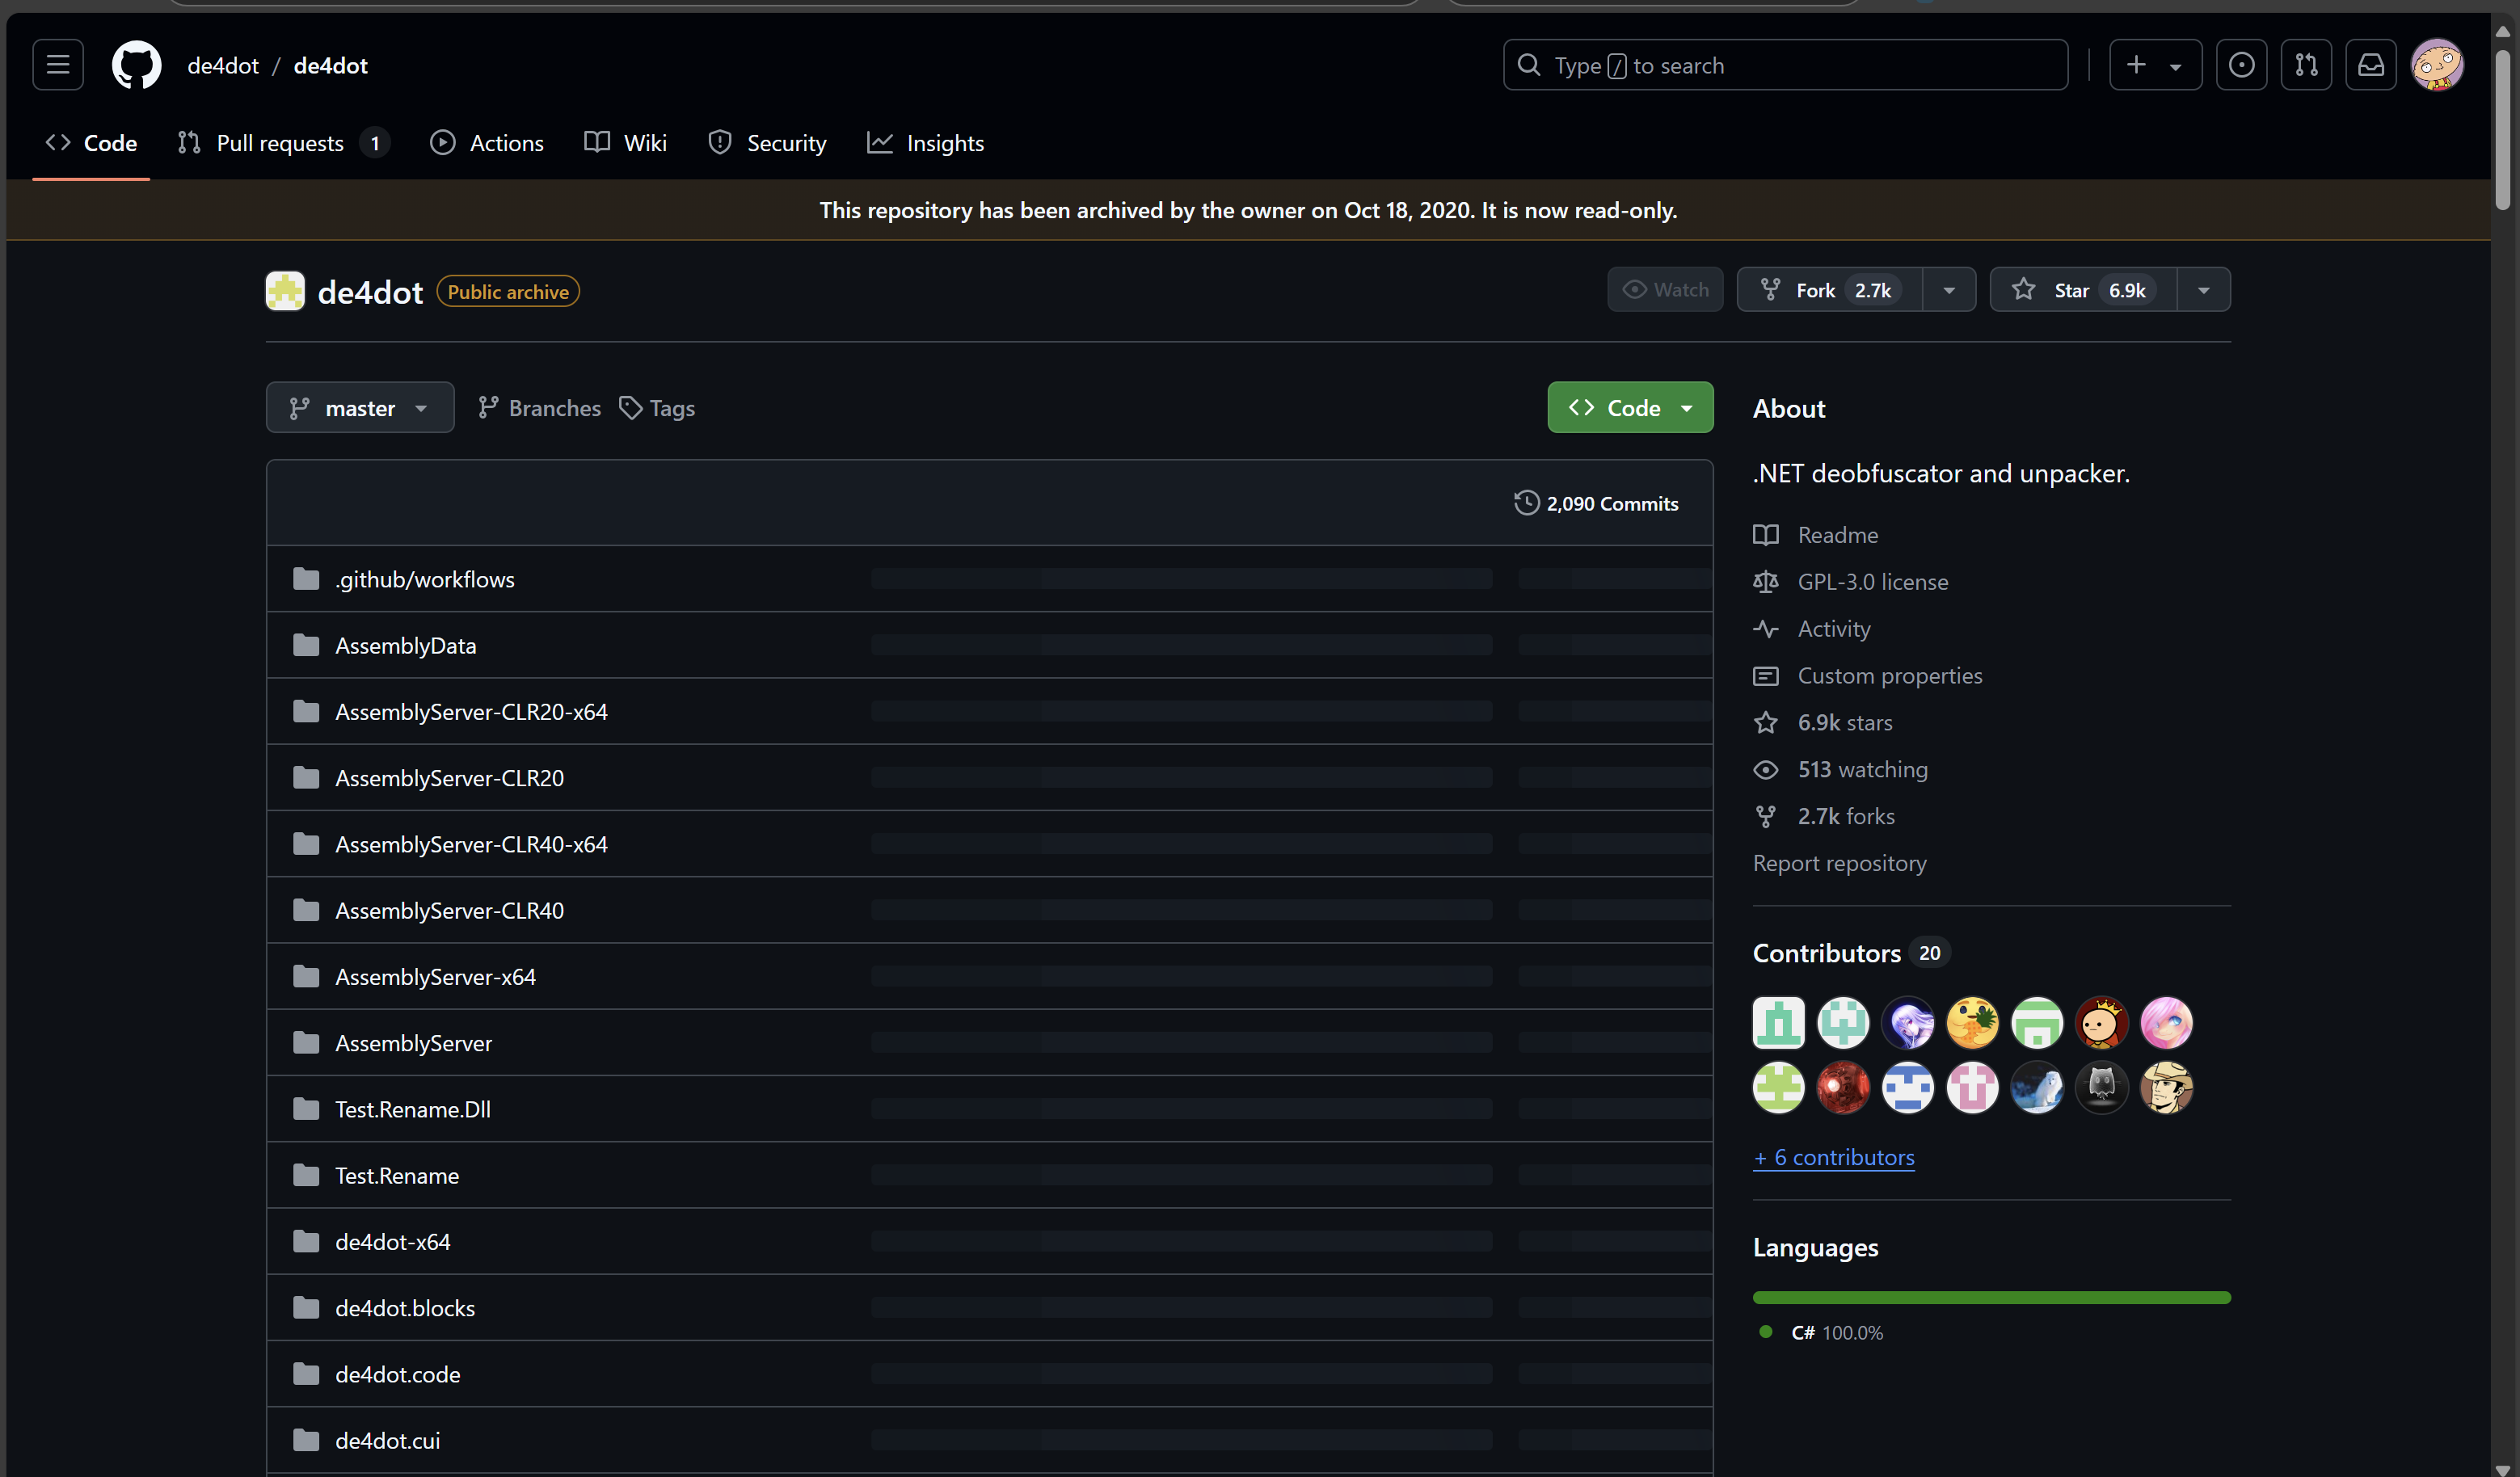This screenshot has width=2520, height=1477.
Task: Open the 2,090 Commits history
Action: click(x=1597, y=503)
